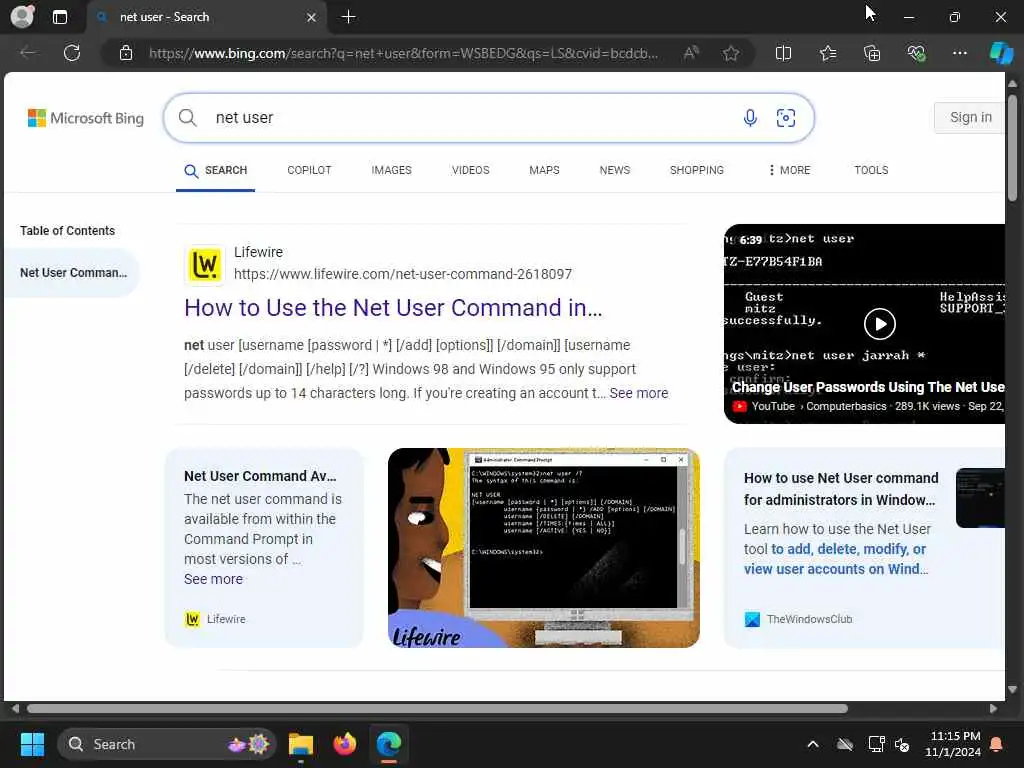Screen dimensions: 1024x768
Task: Switch to the COPILOT tab
Action: [309, 170]
